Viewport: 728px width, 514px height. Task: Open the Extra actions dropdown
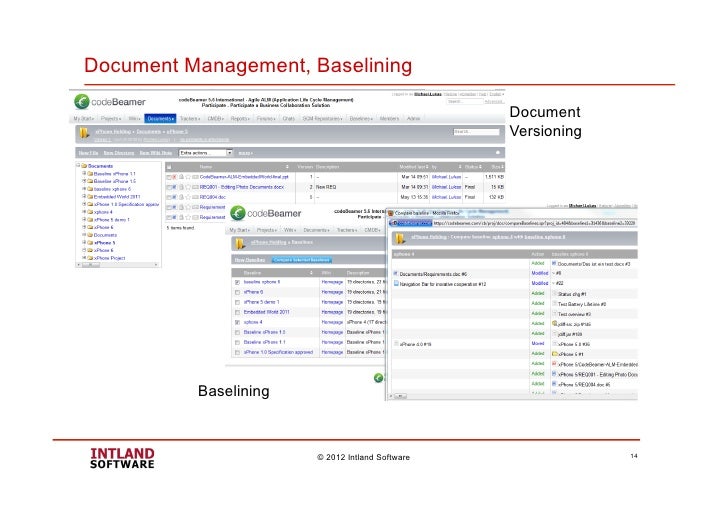click(206, 153)
